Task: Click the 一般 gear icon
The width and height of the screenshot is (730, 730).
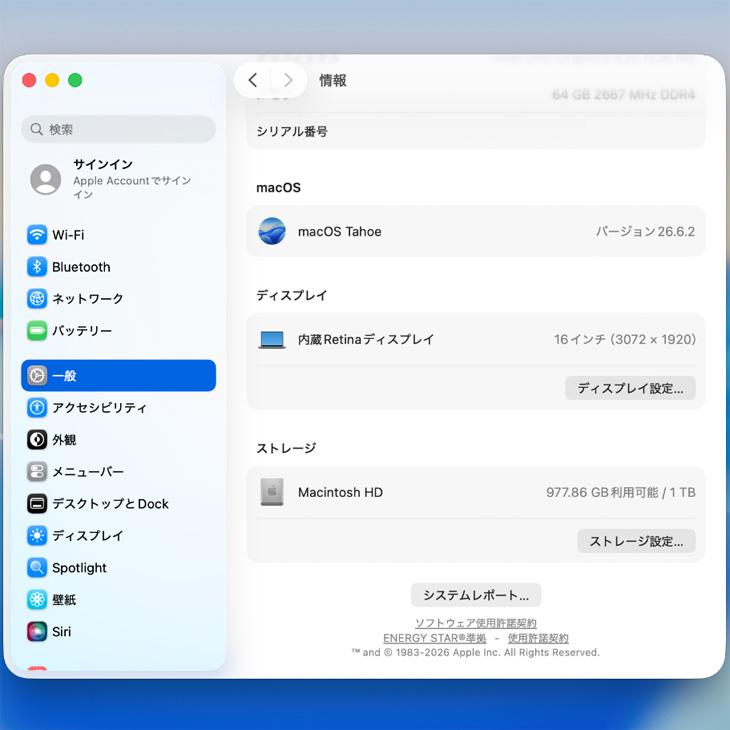Action: (x=37, y=376)
